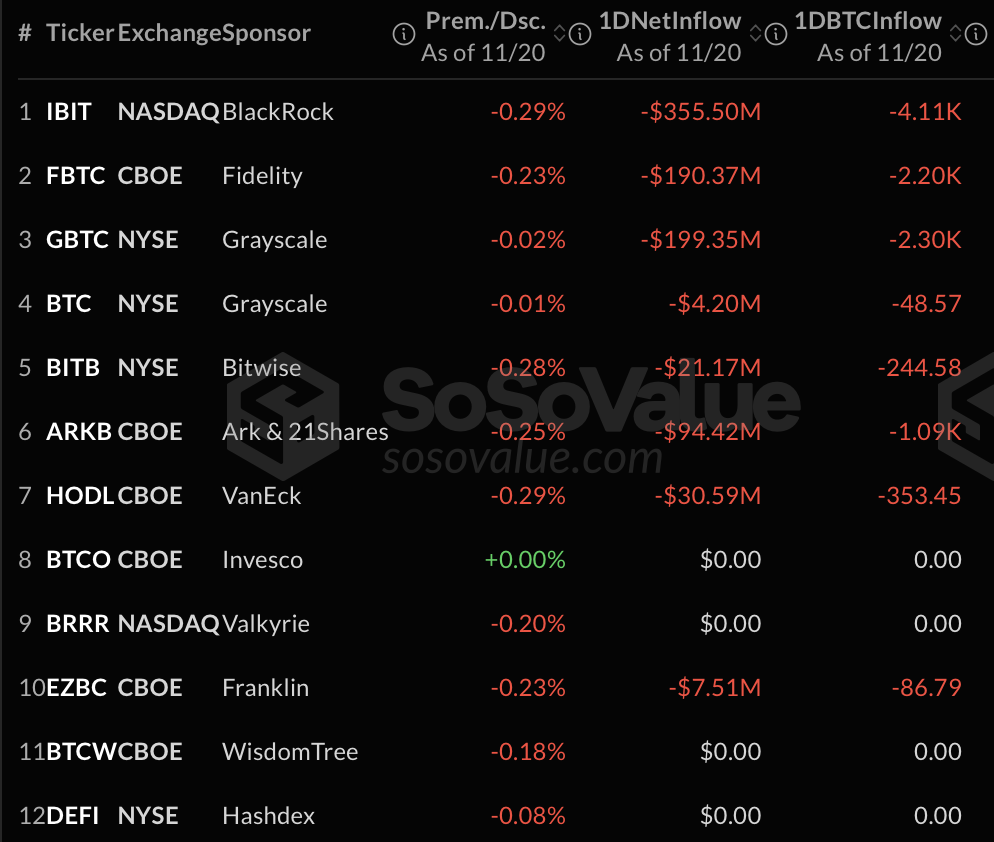Click sort arrows beside 1DBTCInflow column
This screenshot has height=842, width=994.
pos(955,35)
